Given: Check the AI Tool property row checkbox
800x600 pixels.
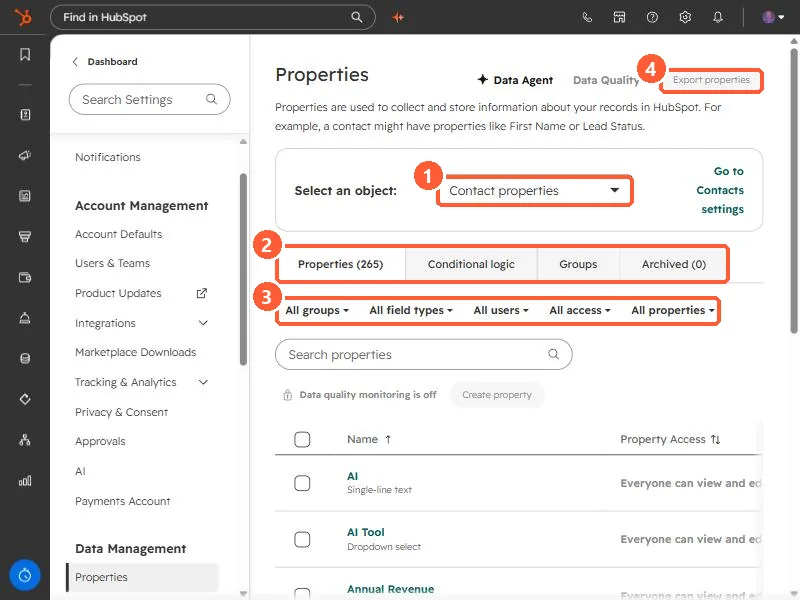Looking at the screenshot, I should 302,539.
